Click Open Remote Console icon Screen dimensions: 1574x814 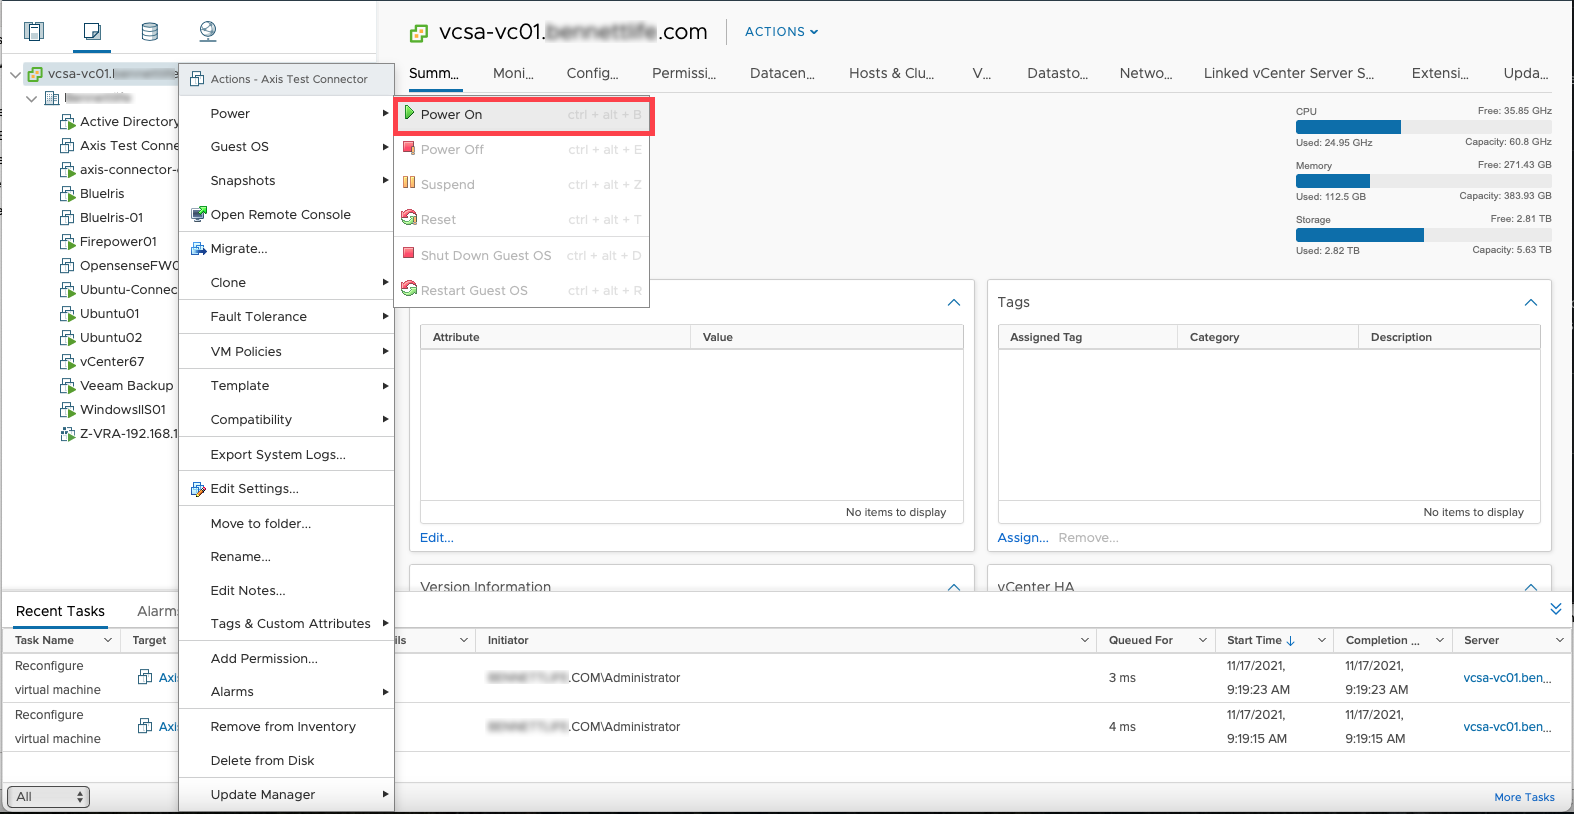(199, 214)
